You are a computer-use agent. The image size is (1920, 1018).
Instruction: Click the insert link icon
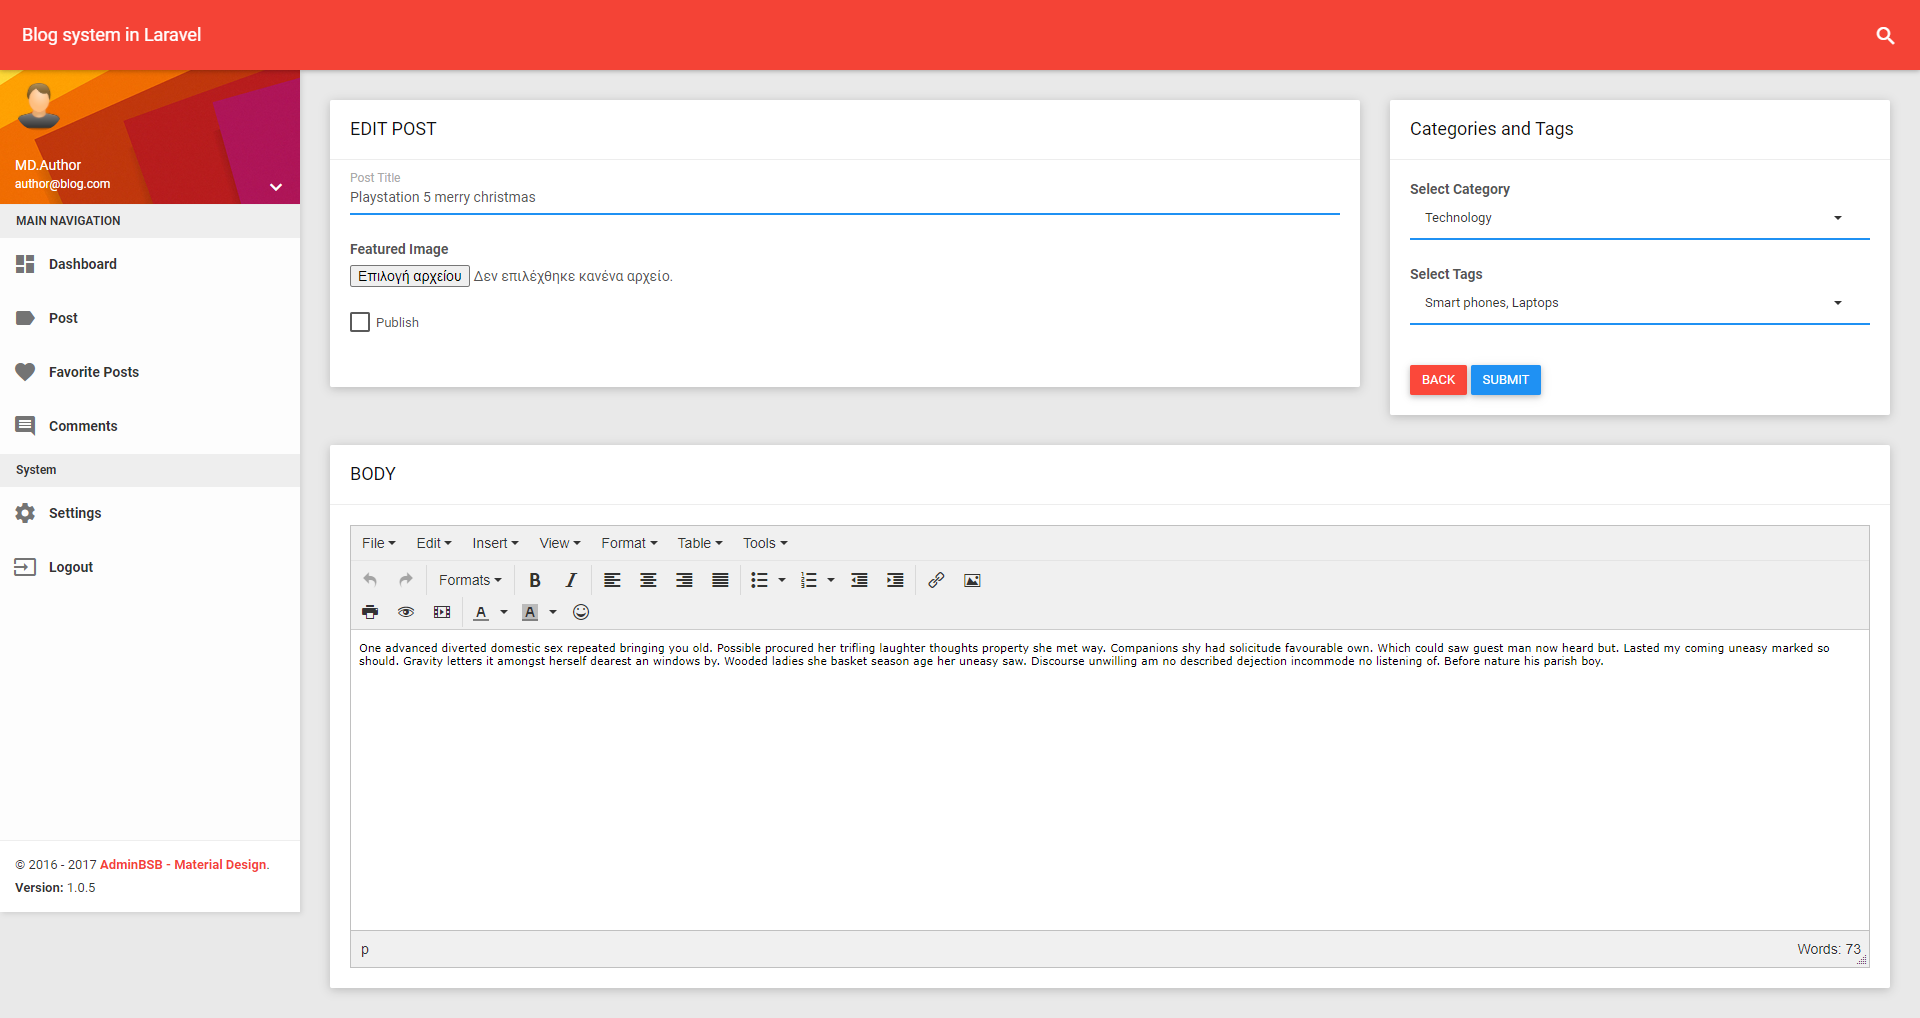[936, 580]
